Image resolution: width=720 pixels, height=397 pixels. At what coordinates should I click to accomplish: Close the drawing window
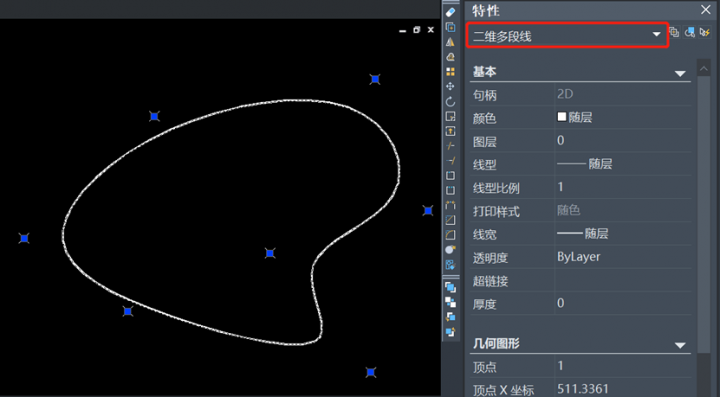pos(431,30)
